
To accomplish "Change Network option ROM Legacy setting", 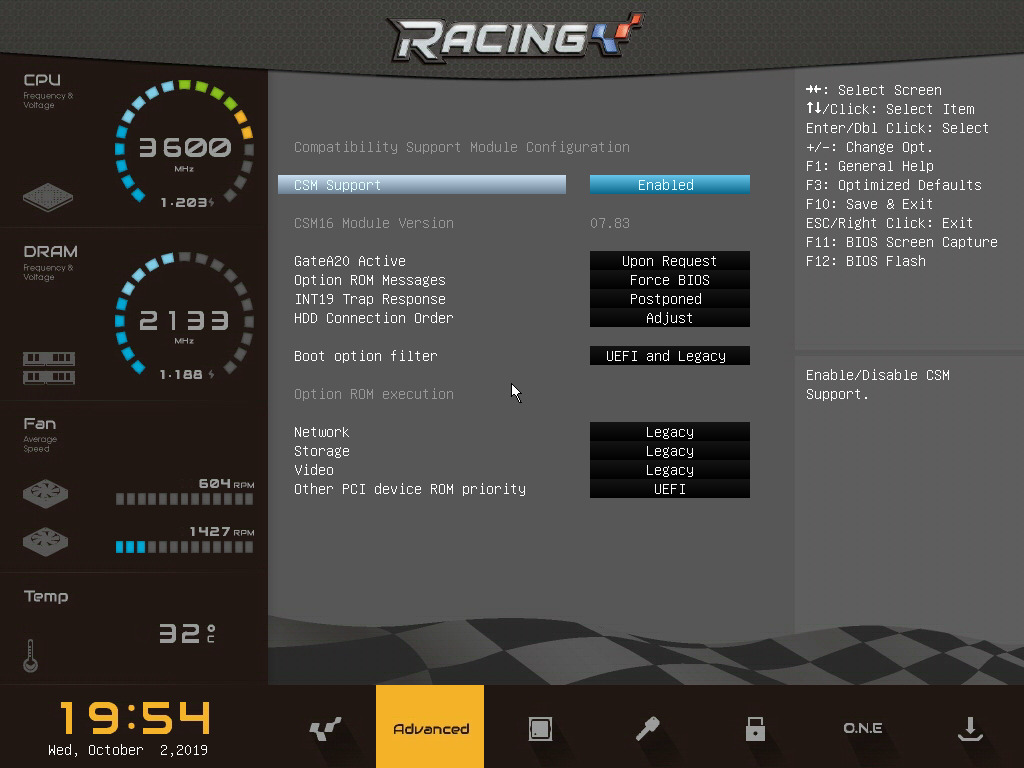I will (669, 432).
